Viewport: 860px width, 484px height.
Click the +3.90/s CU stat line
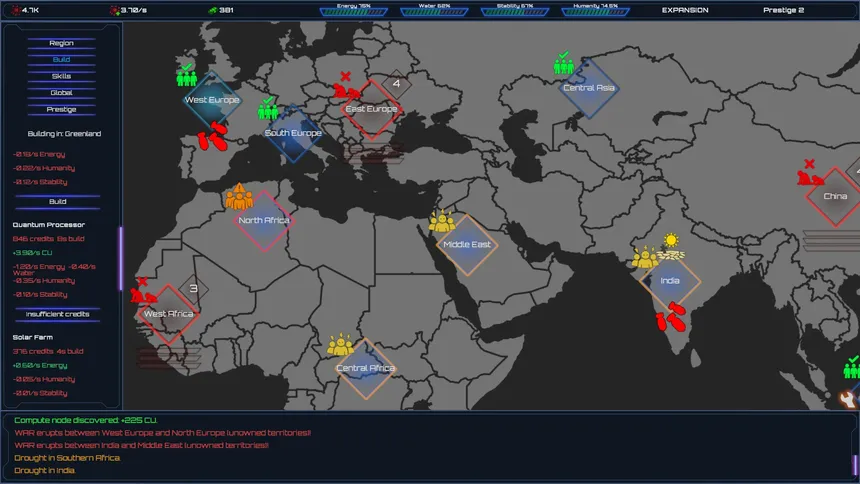[x=32, y=253]
